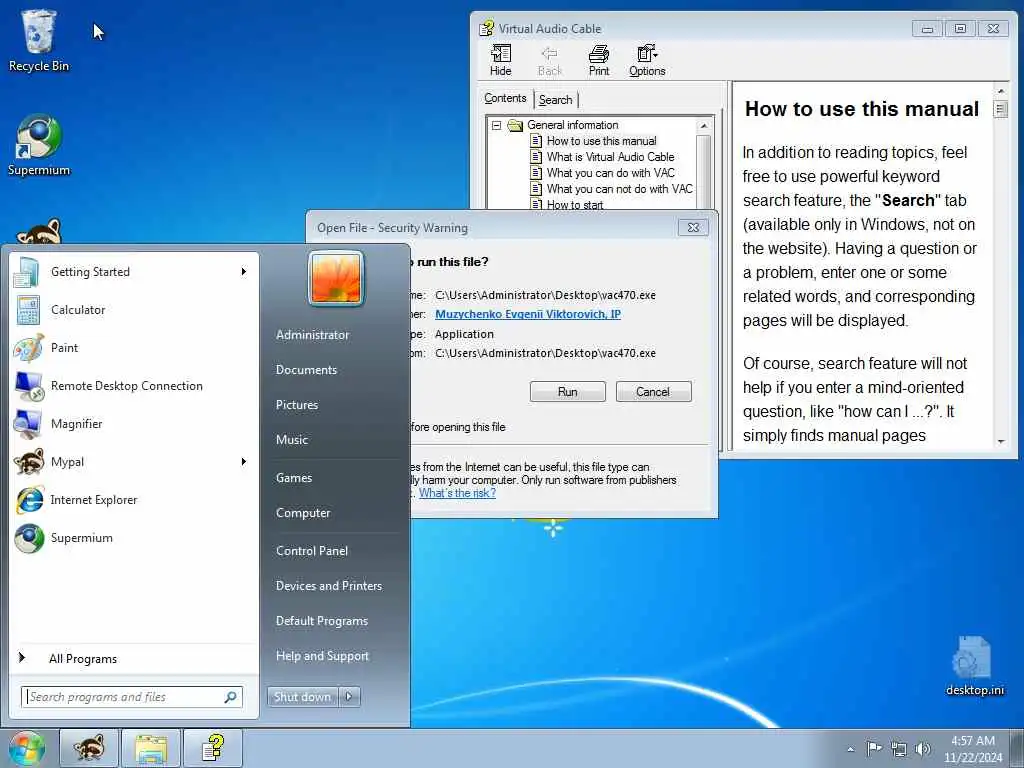Click the magnifying glass in Start search box

231,697
